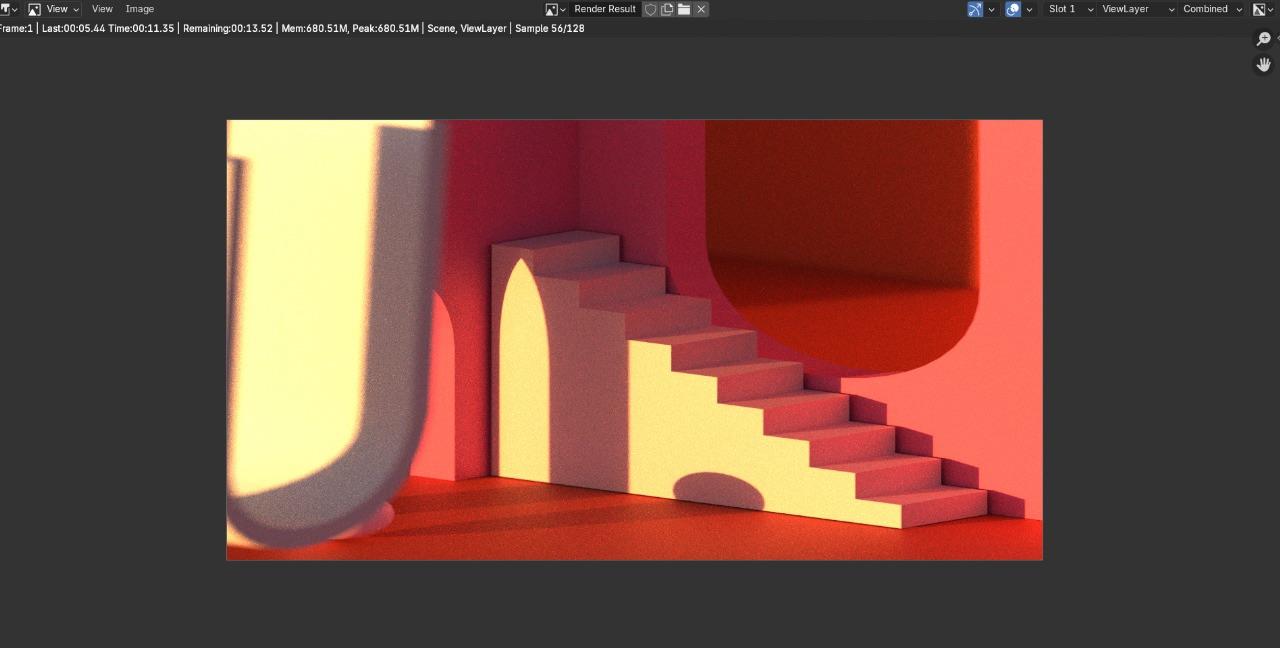
Task: Open the Combined render pass dropdown
Action: coord(1203,9)
